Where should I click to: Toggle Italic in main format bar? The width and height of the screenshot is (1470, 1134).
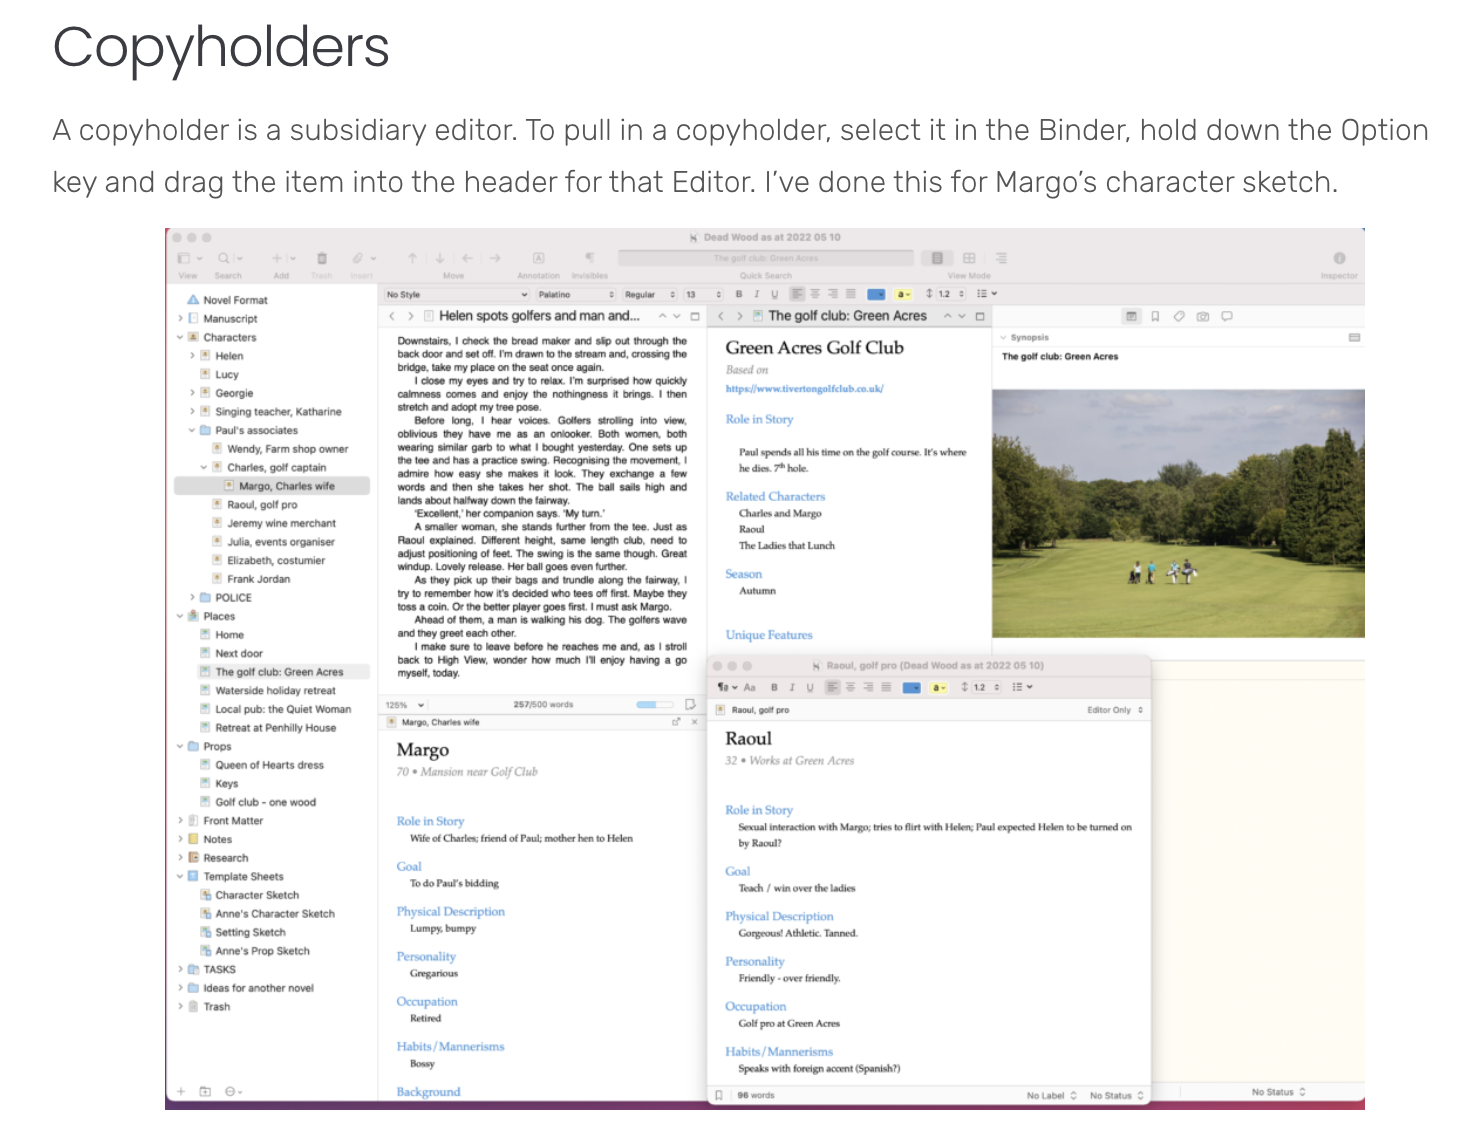[757, 294]
